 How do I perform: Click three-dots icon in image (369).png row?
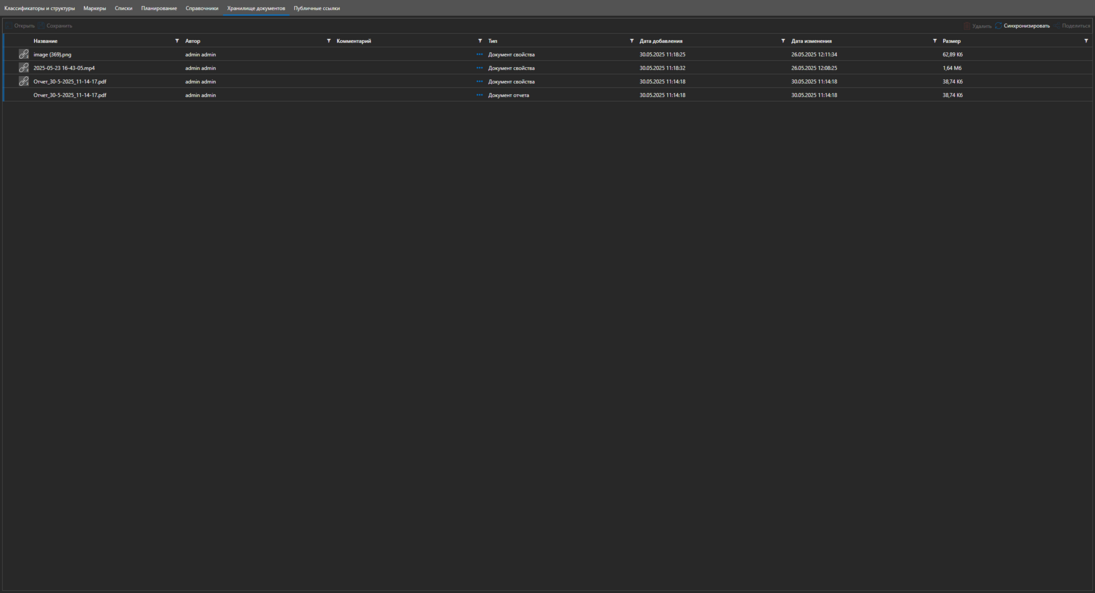479,54
